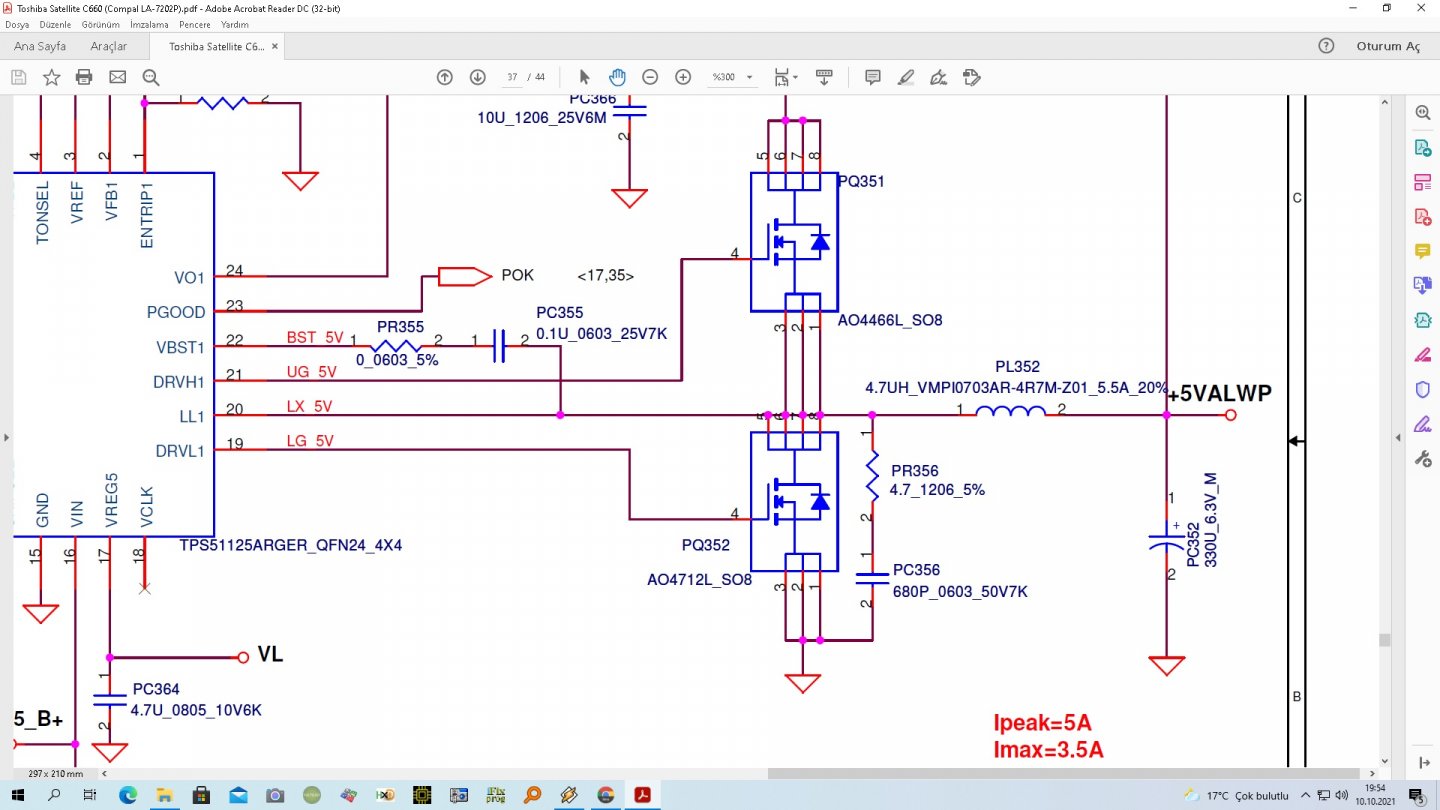Open Adobe Acrobat taskbar icon
The width and height of the screenshot is (1440, 810).
point(642,795)
